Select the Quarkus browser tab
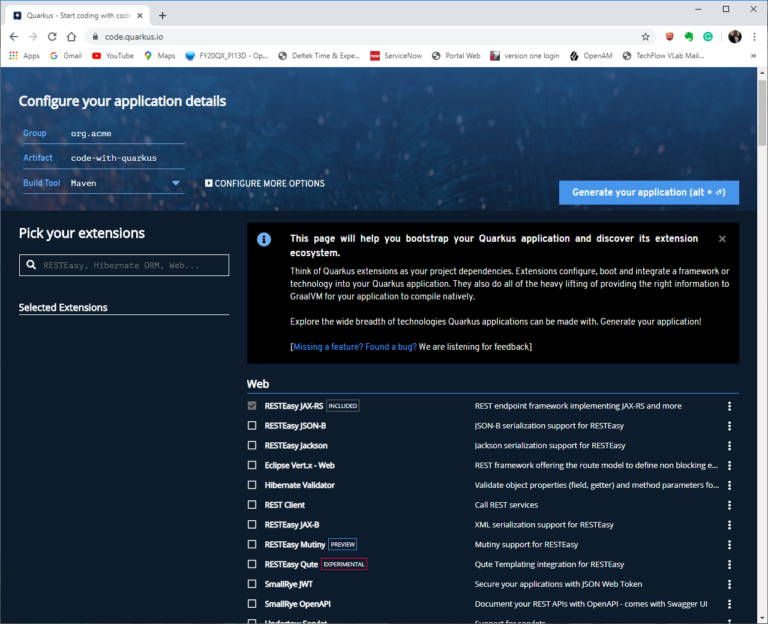Screen dimensions: 768x624 pos(78,16)
